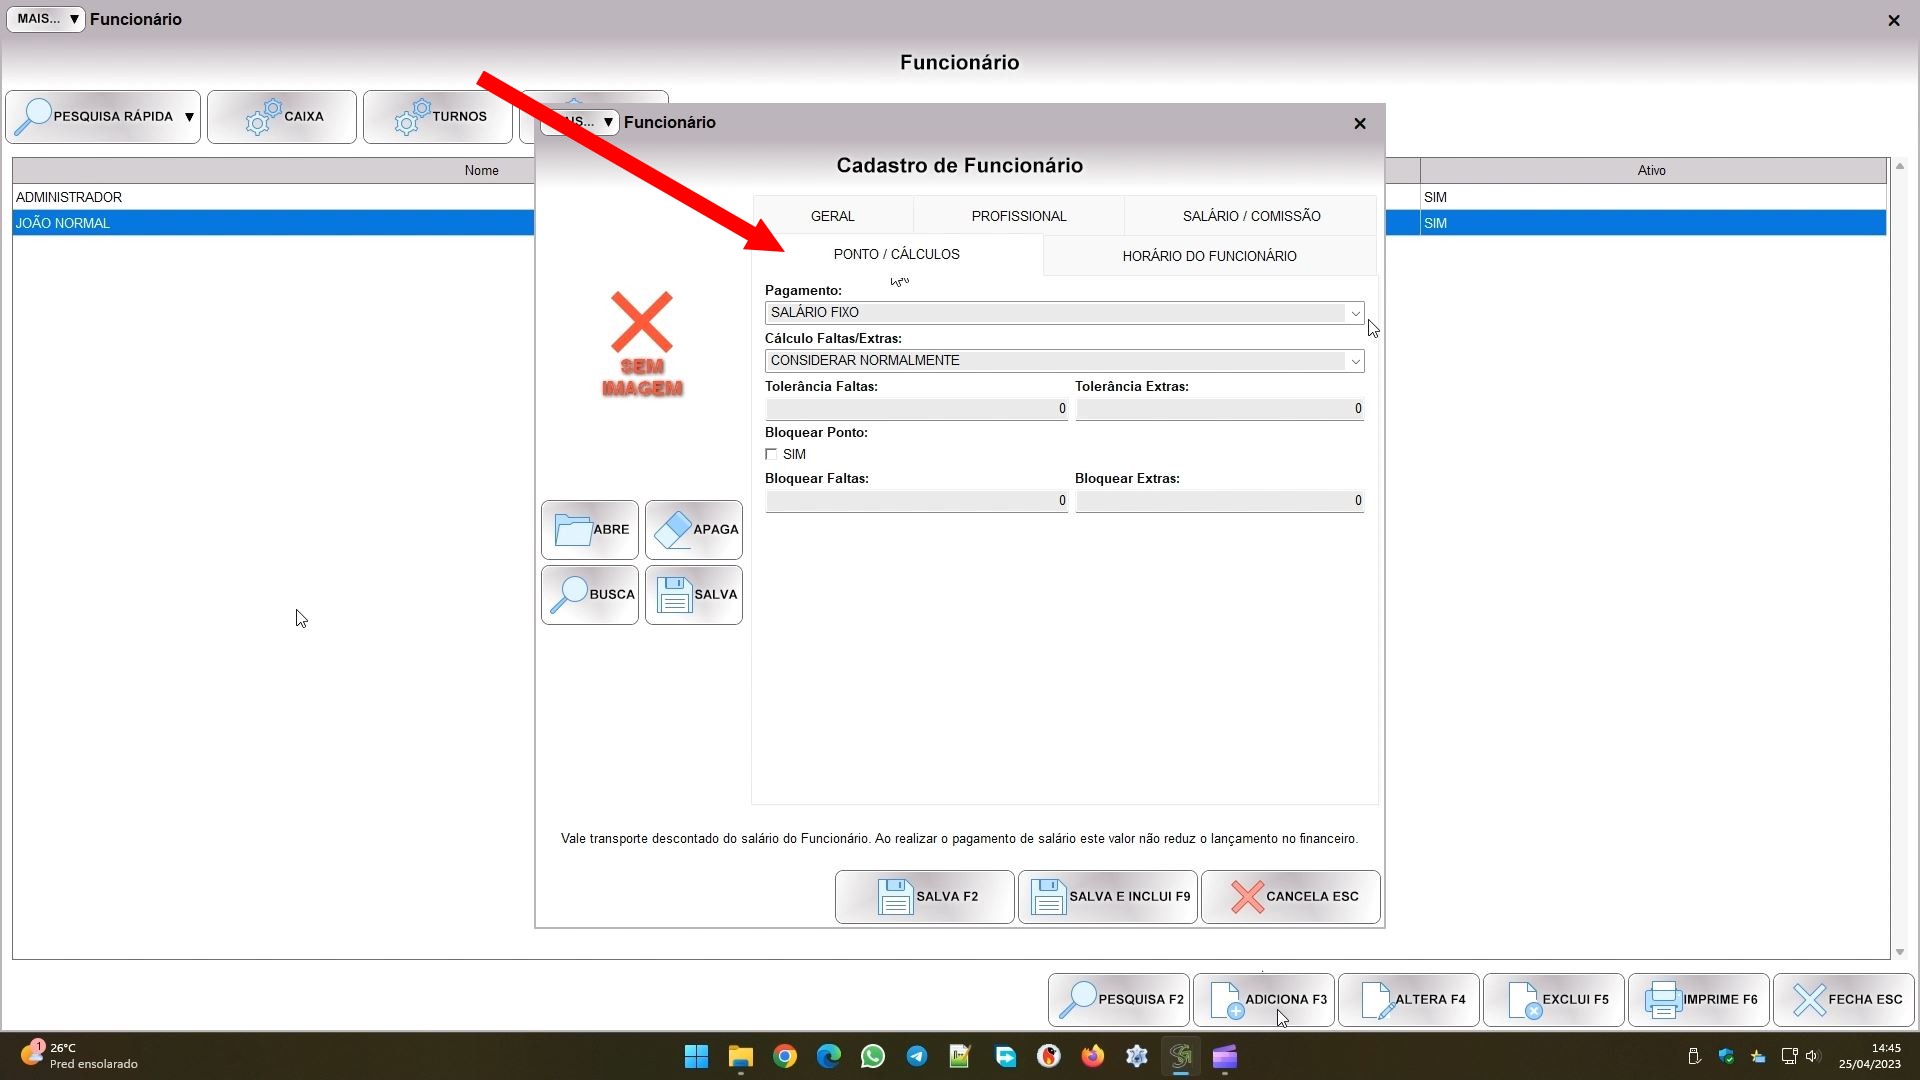
Task: Open the TURNOS gears button
Action: pyautogui.click(x=438, y=117)
